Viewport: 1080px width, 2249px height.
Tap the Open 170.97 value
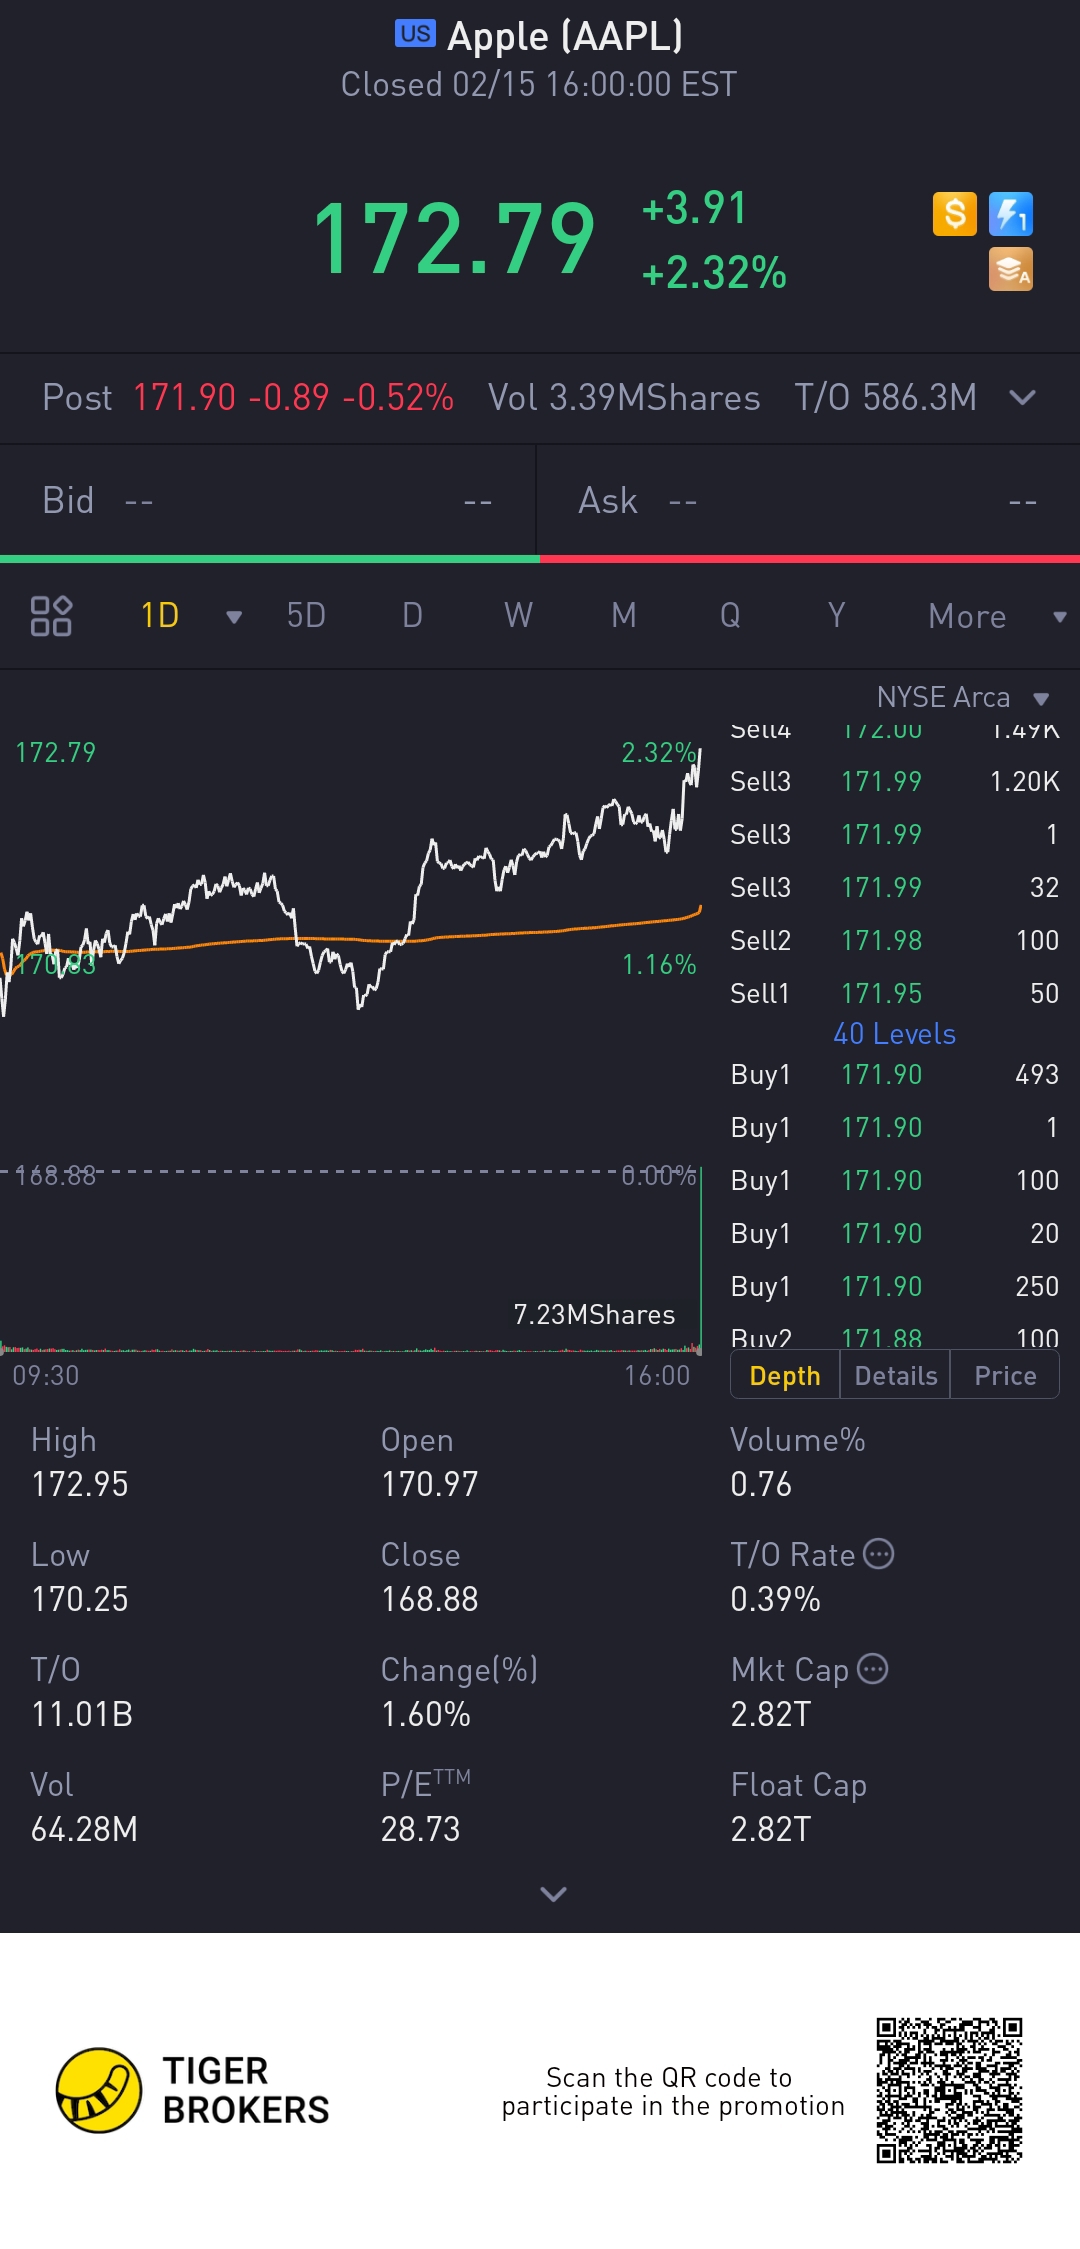tap(430, 1484)
